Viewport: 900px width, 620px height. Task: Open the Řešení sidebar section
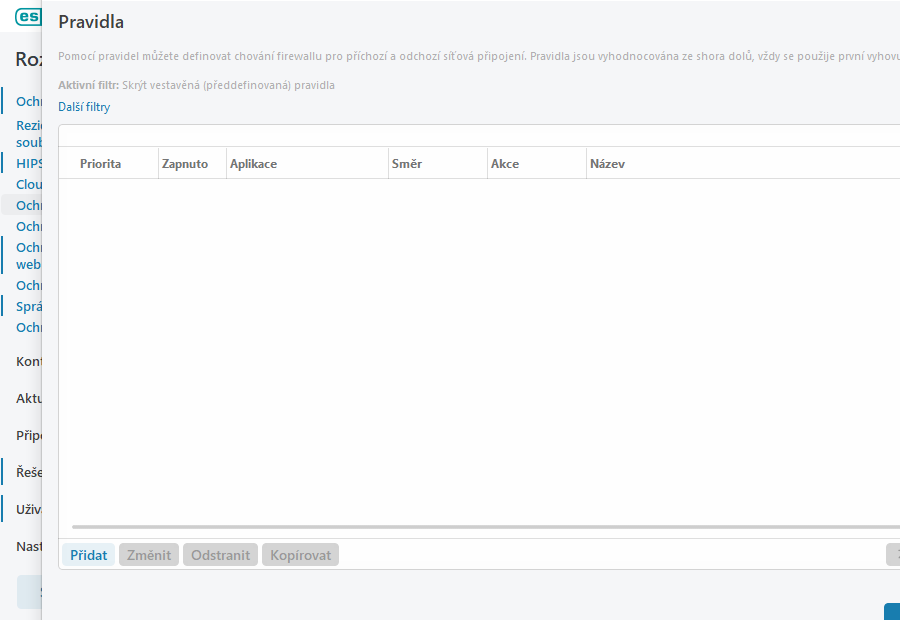click(29, 471)
